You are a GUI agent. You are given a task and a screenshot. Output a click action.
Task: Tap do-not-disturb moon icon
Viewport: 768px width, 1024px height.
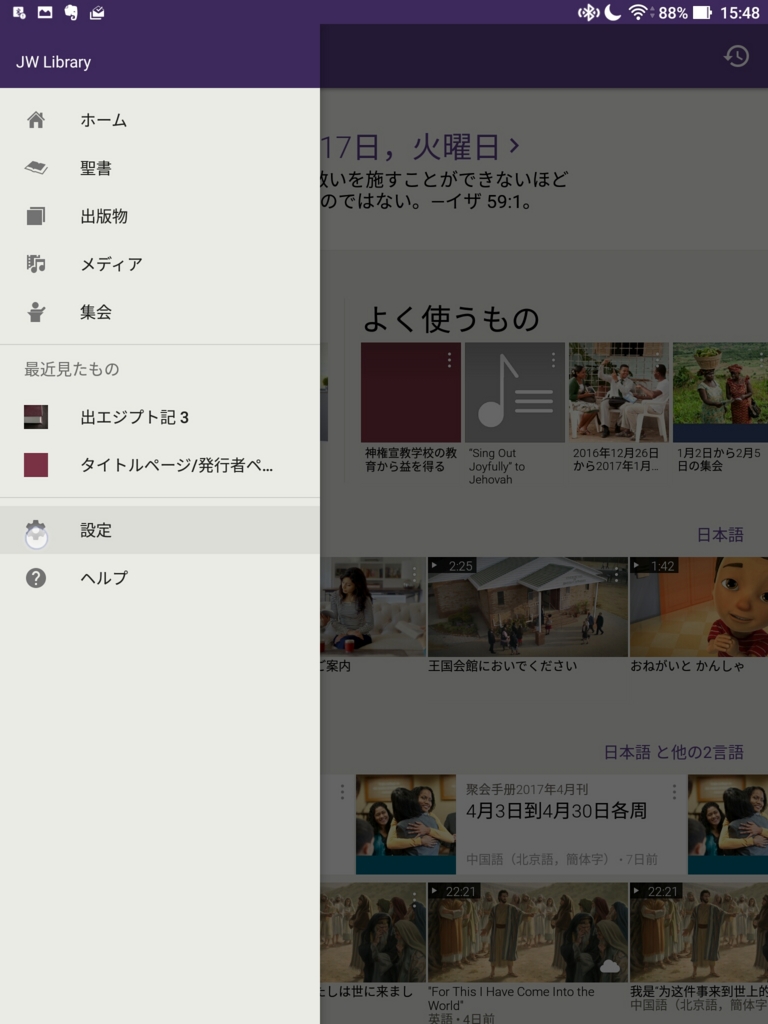point(612,12)
